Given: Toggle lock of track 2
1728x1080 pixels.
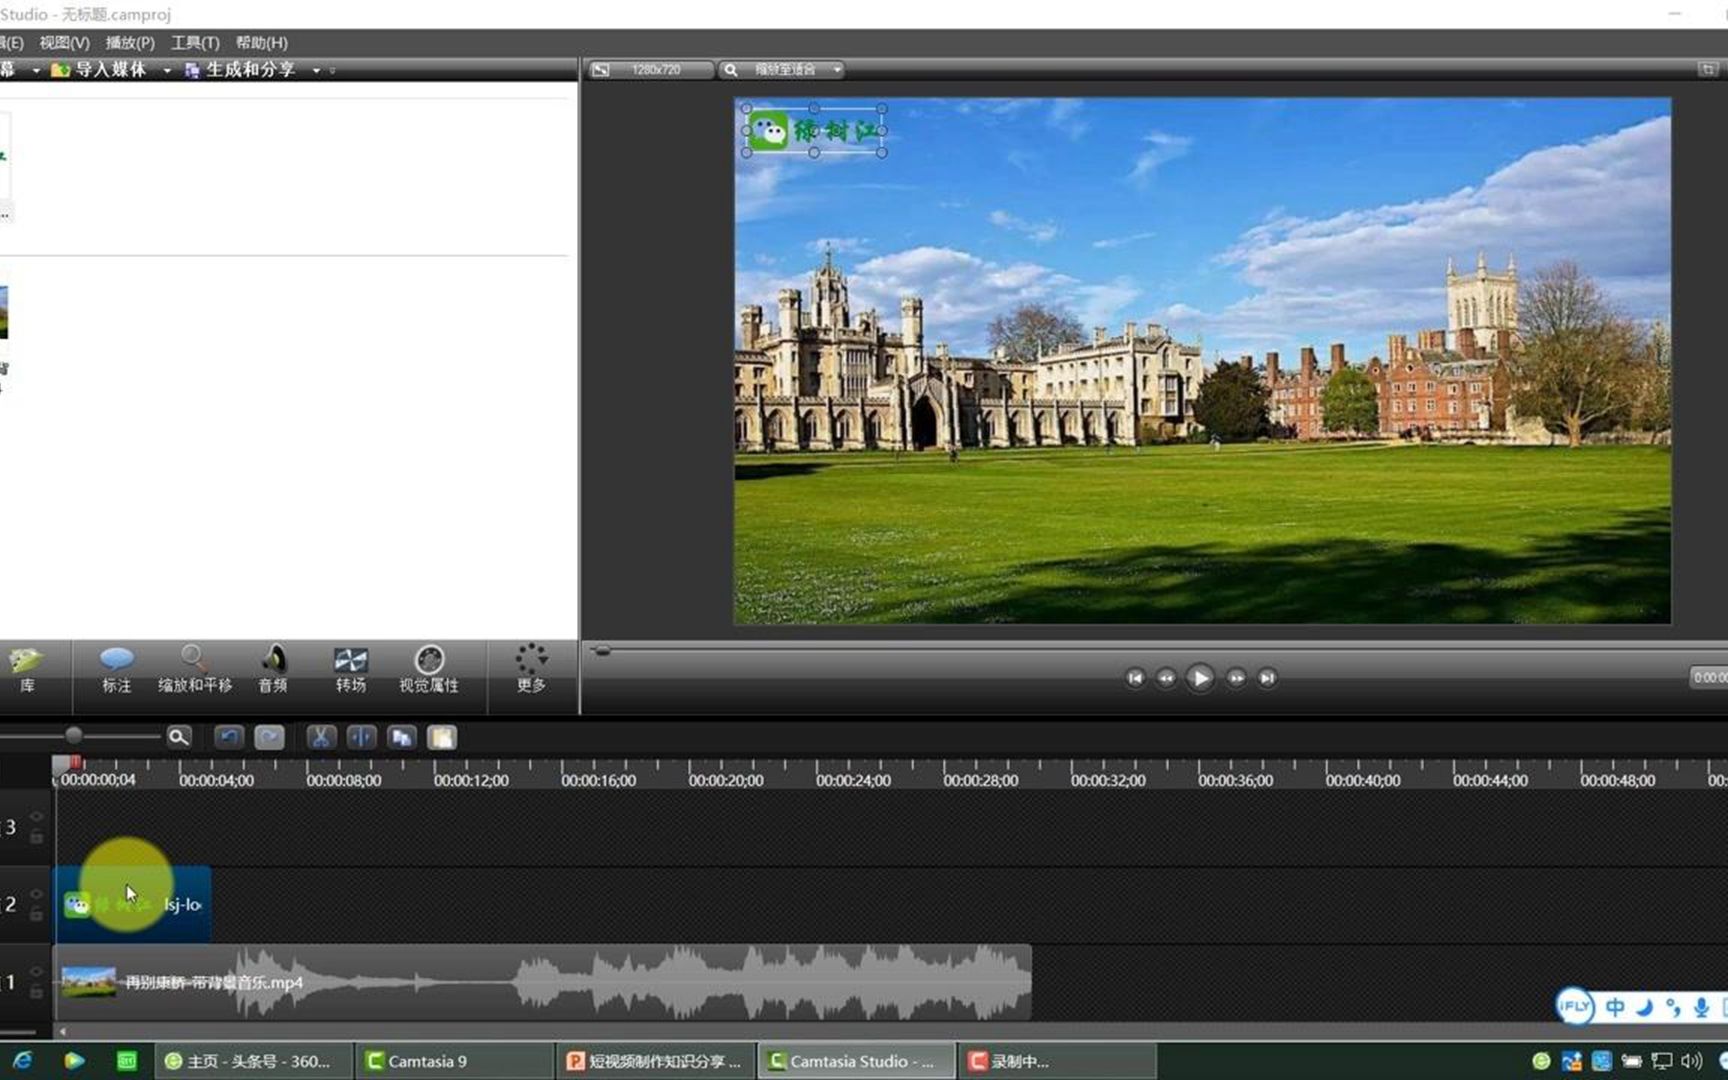Looking at the screenshot, I should coord(36,914).
